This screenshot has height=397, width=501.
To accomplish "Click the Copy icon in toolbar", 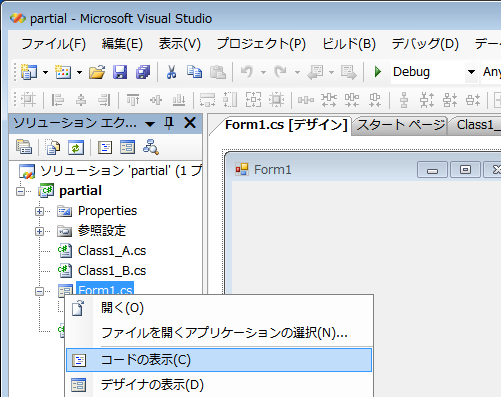I will (x=194, y=72).
